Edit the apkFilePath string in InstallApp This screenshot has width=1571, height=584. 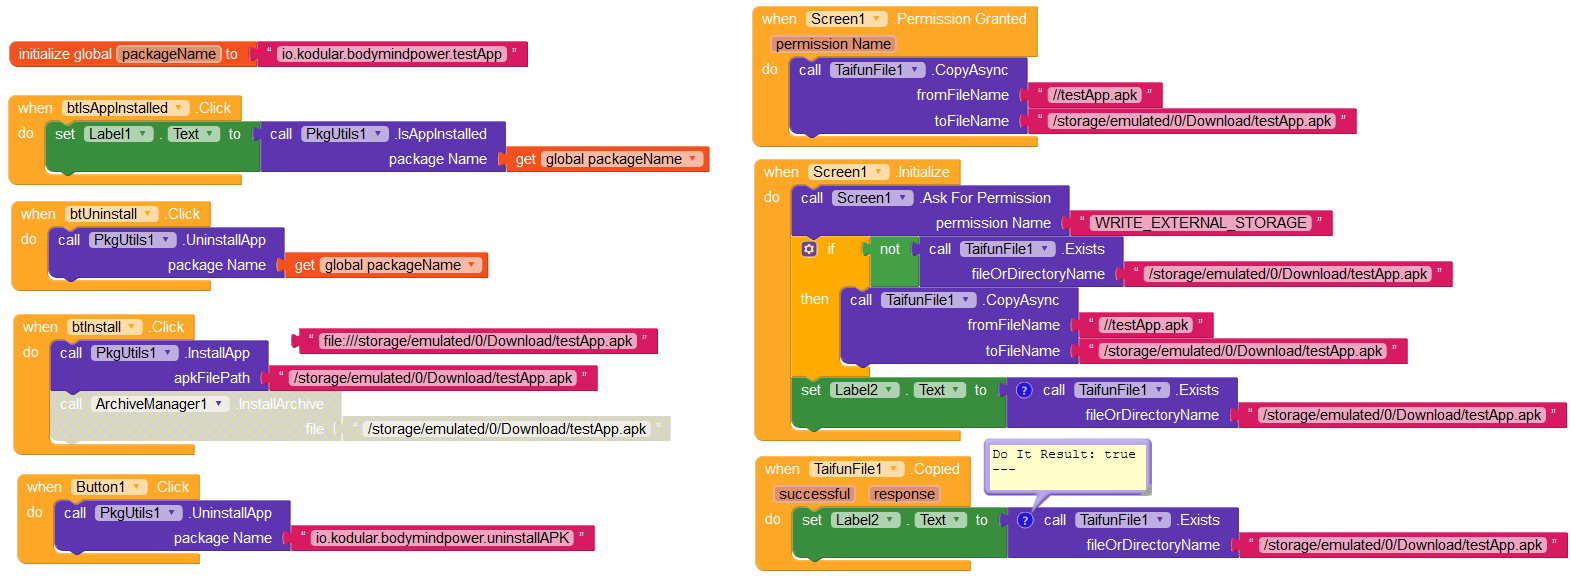tap(432, 378)
